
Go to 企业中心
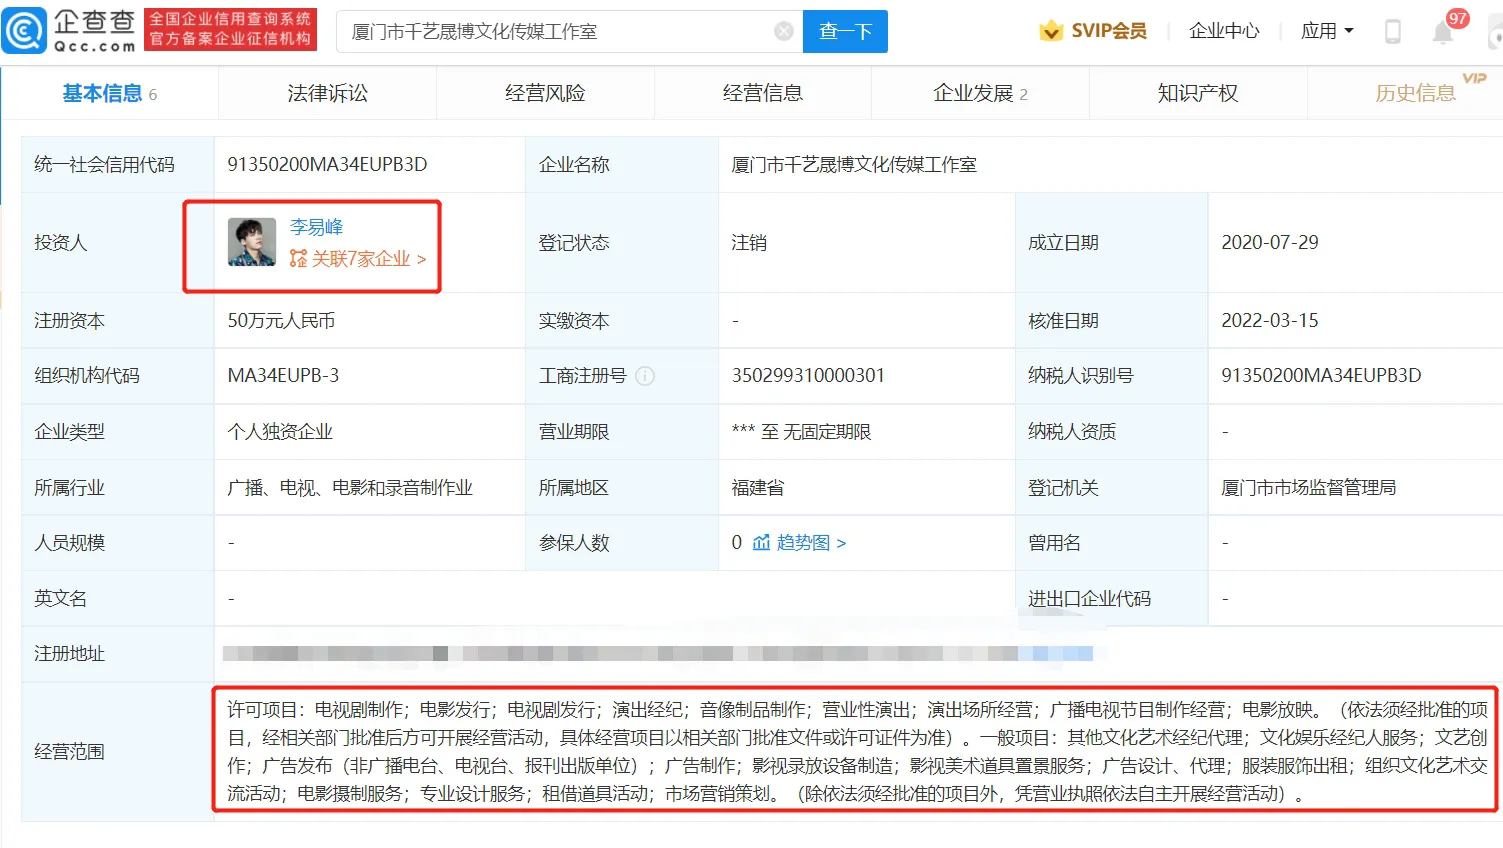click(1224, 31)
